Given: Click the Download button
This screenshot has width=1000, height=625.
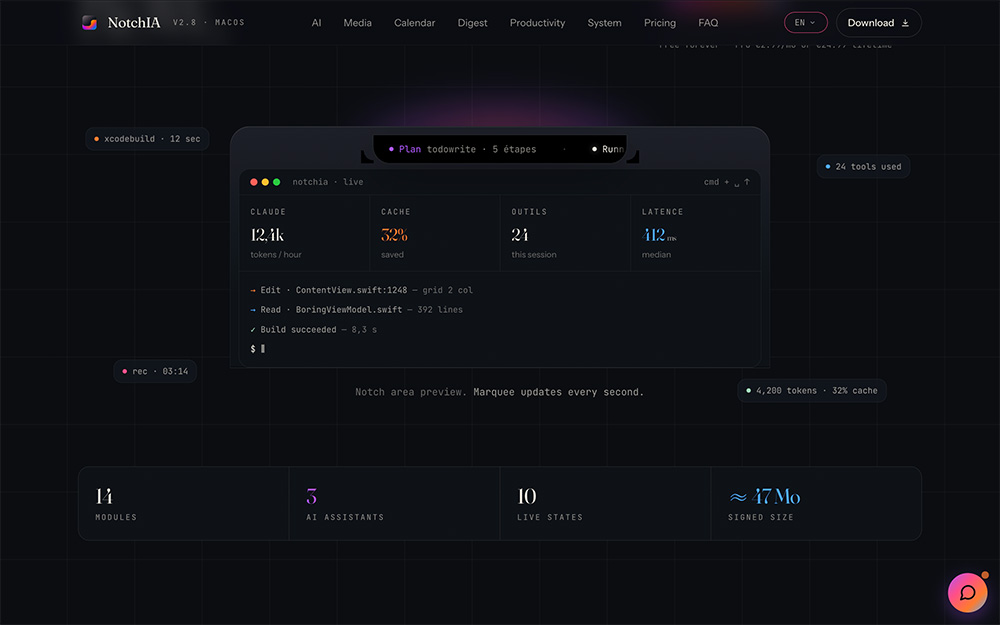Looking at the screenshot, I should pyautogui.click(x=878, y=22).
